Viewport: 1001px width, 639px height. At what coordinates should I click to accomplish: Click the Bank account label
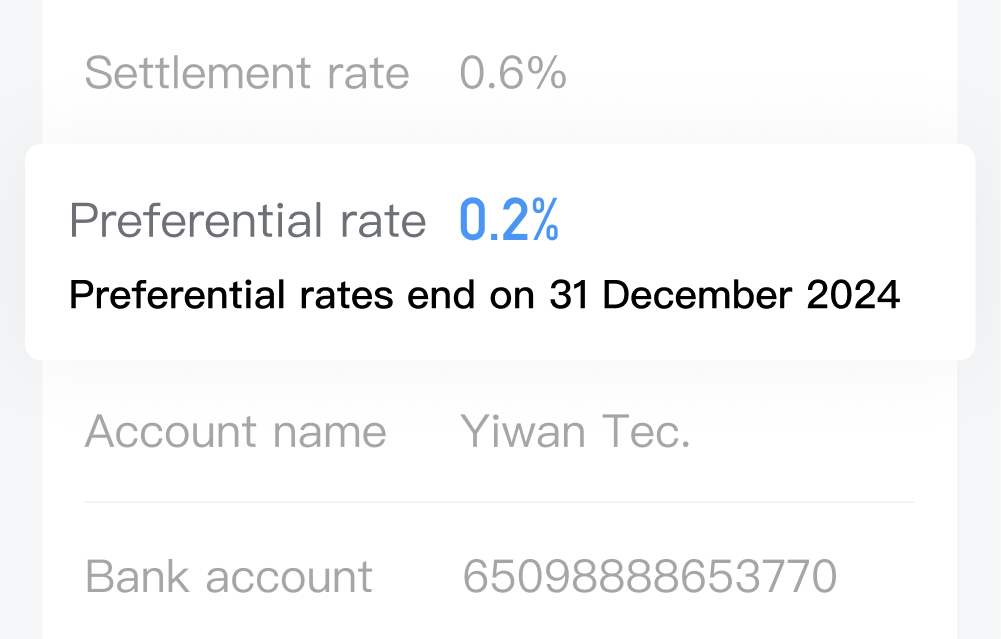click(229, 576)
